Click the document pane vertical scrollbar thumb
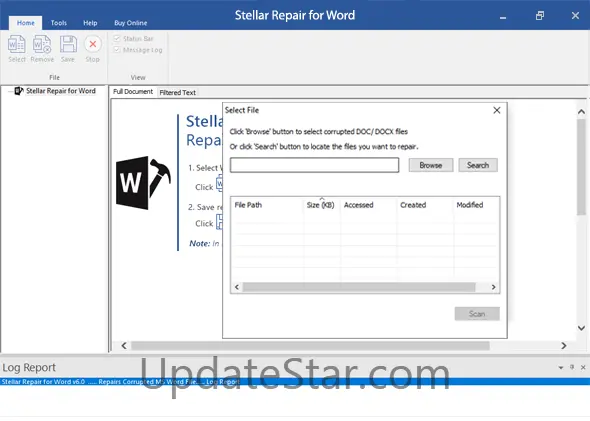This screenshot has width=590, height=421. coord(581,167)
